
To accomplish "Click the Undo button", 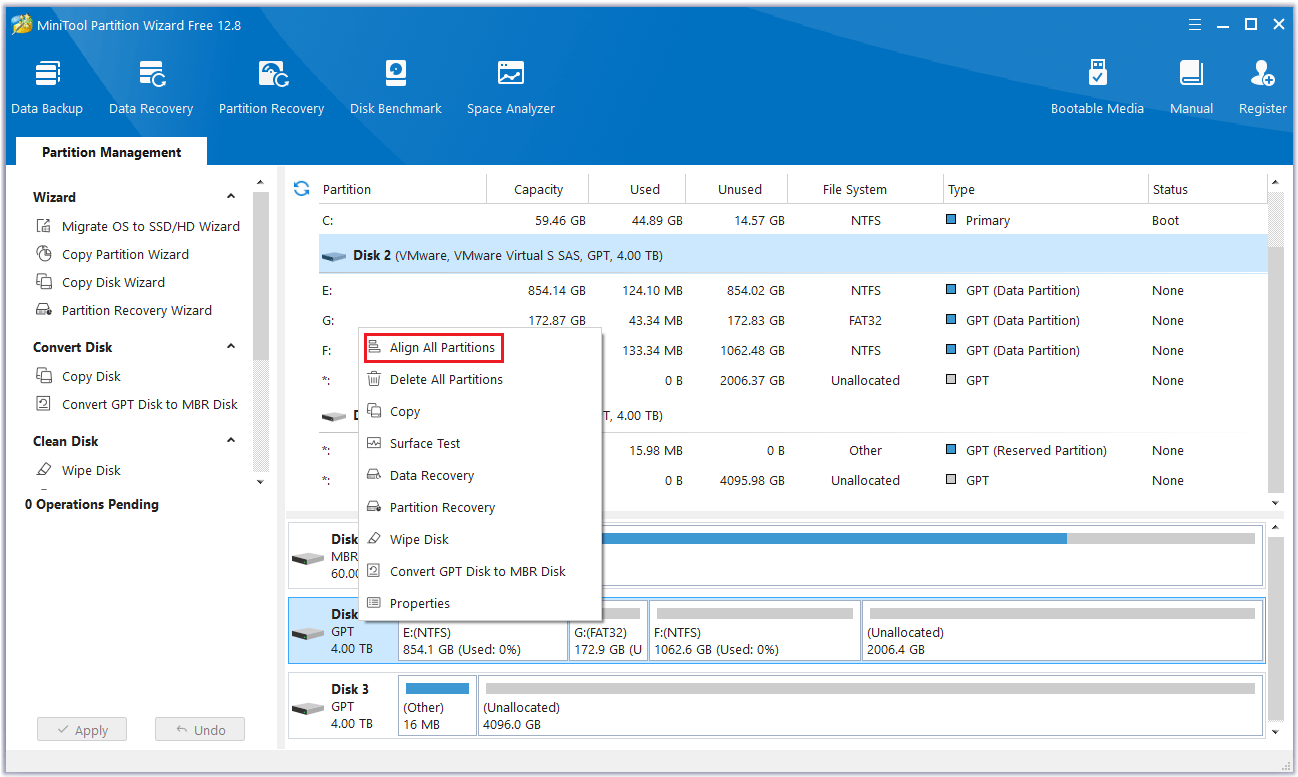I will click(x=200, y=730).
